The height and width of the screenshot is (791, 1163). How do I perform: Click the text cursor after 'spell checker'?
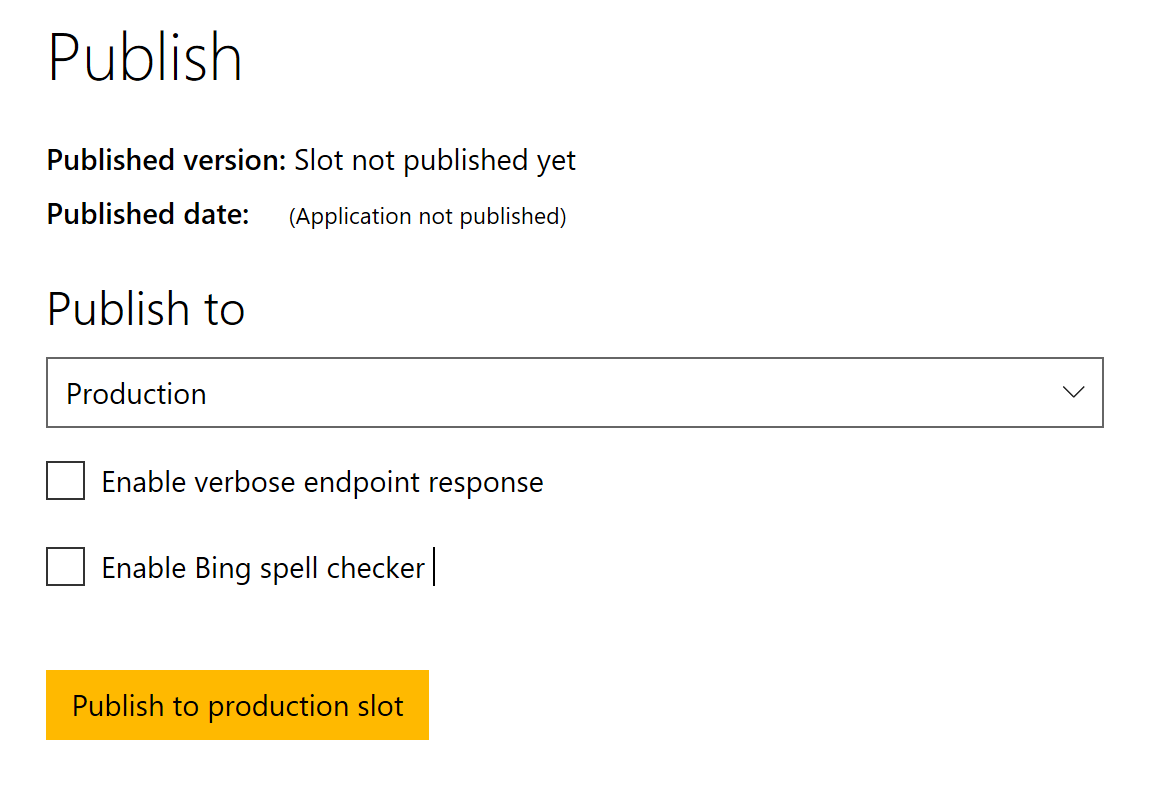pyautogui.click(x=434, y=568)
